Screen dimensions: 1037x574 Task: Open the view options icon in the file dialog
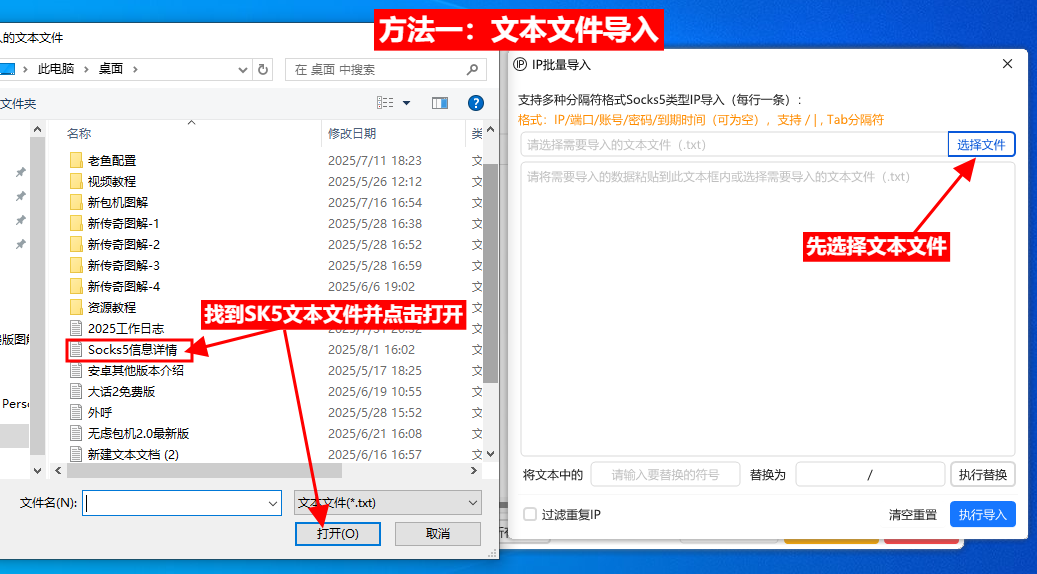[x=386, y=102]
